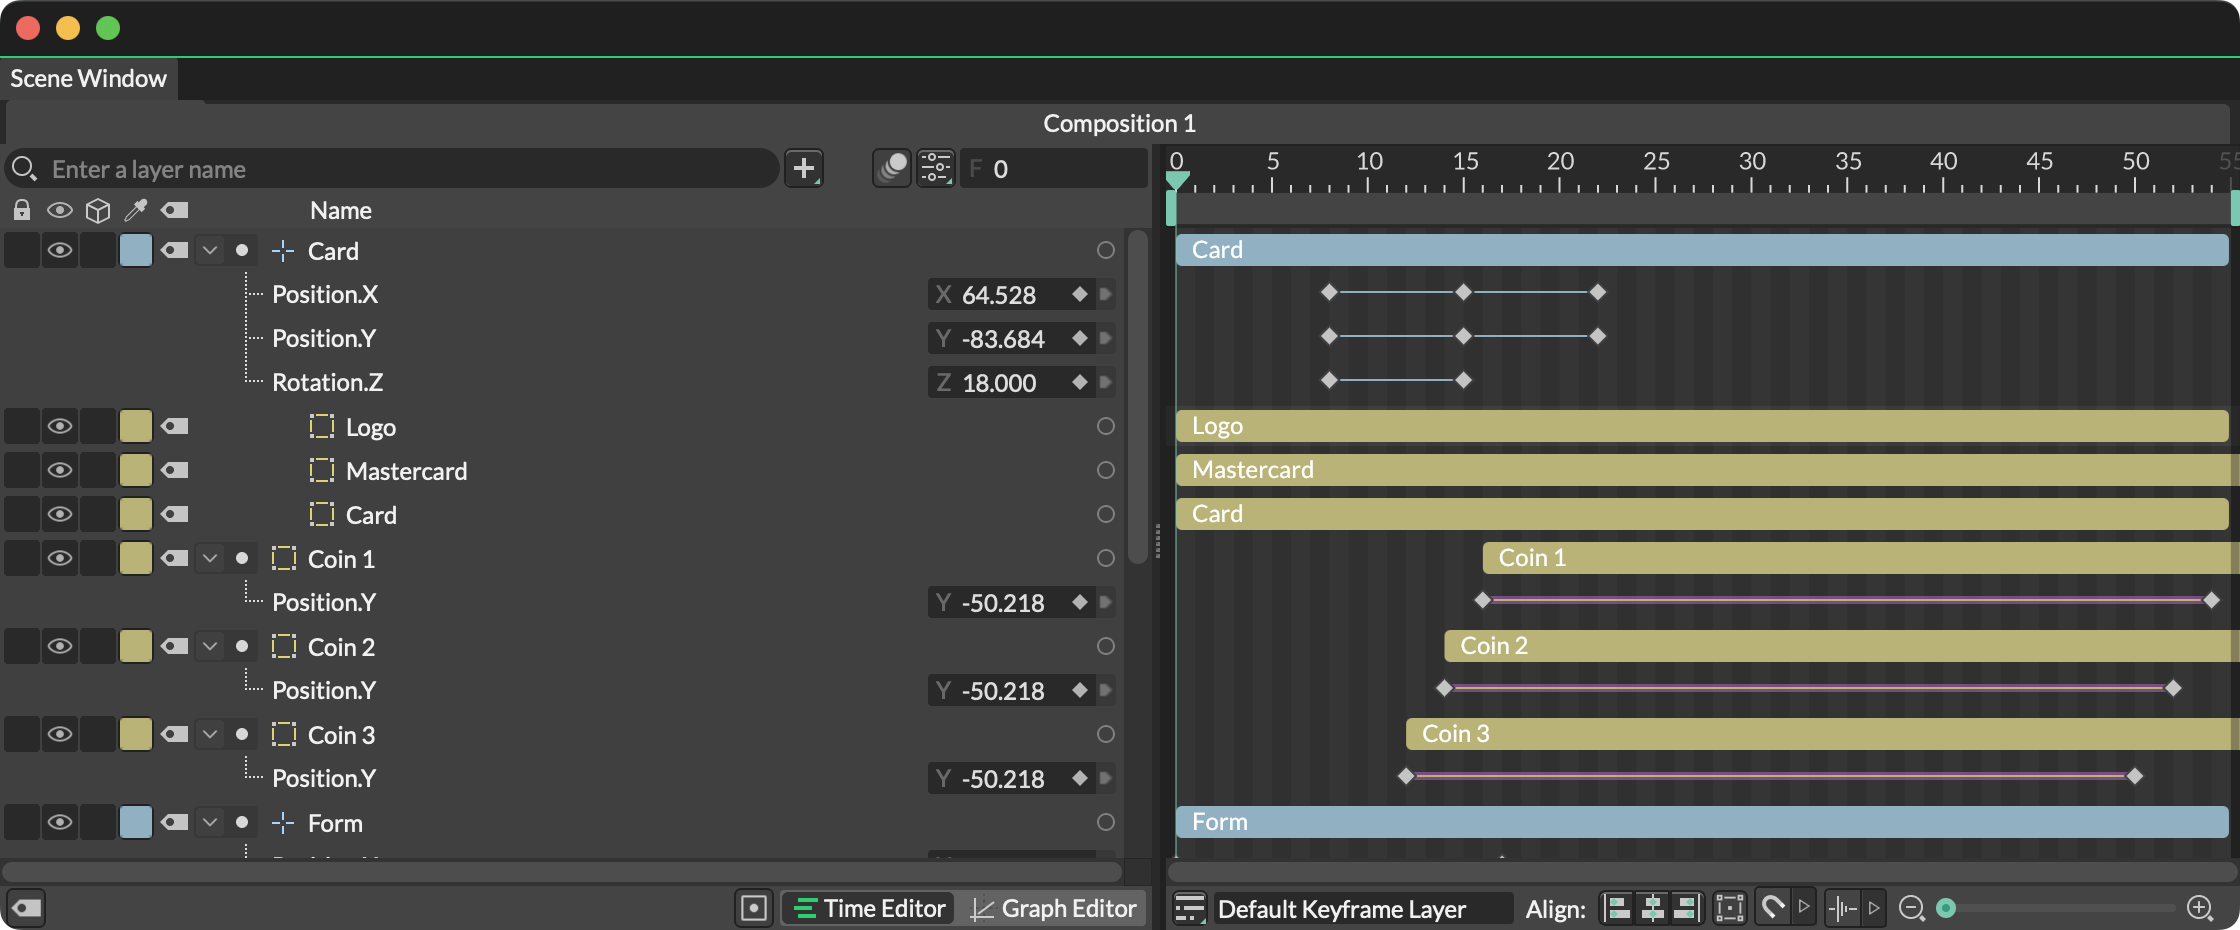The width and height of the screenshot is (2240, 930).
Task: Collapse the Coin 1 layer chevron
Action: [x=210, y=559]
